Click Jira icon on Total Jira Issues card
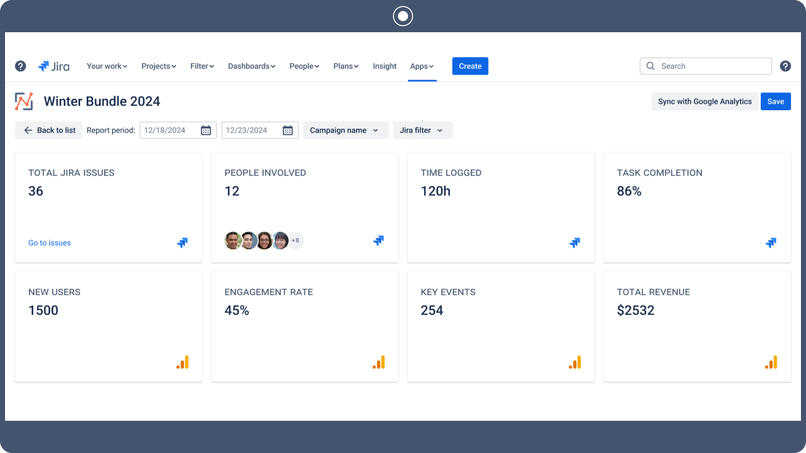 click(182, 242)
